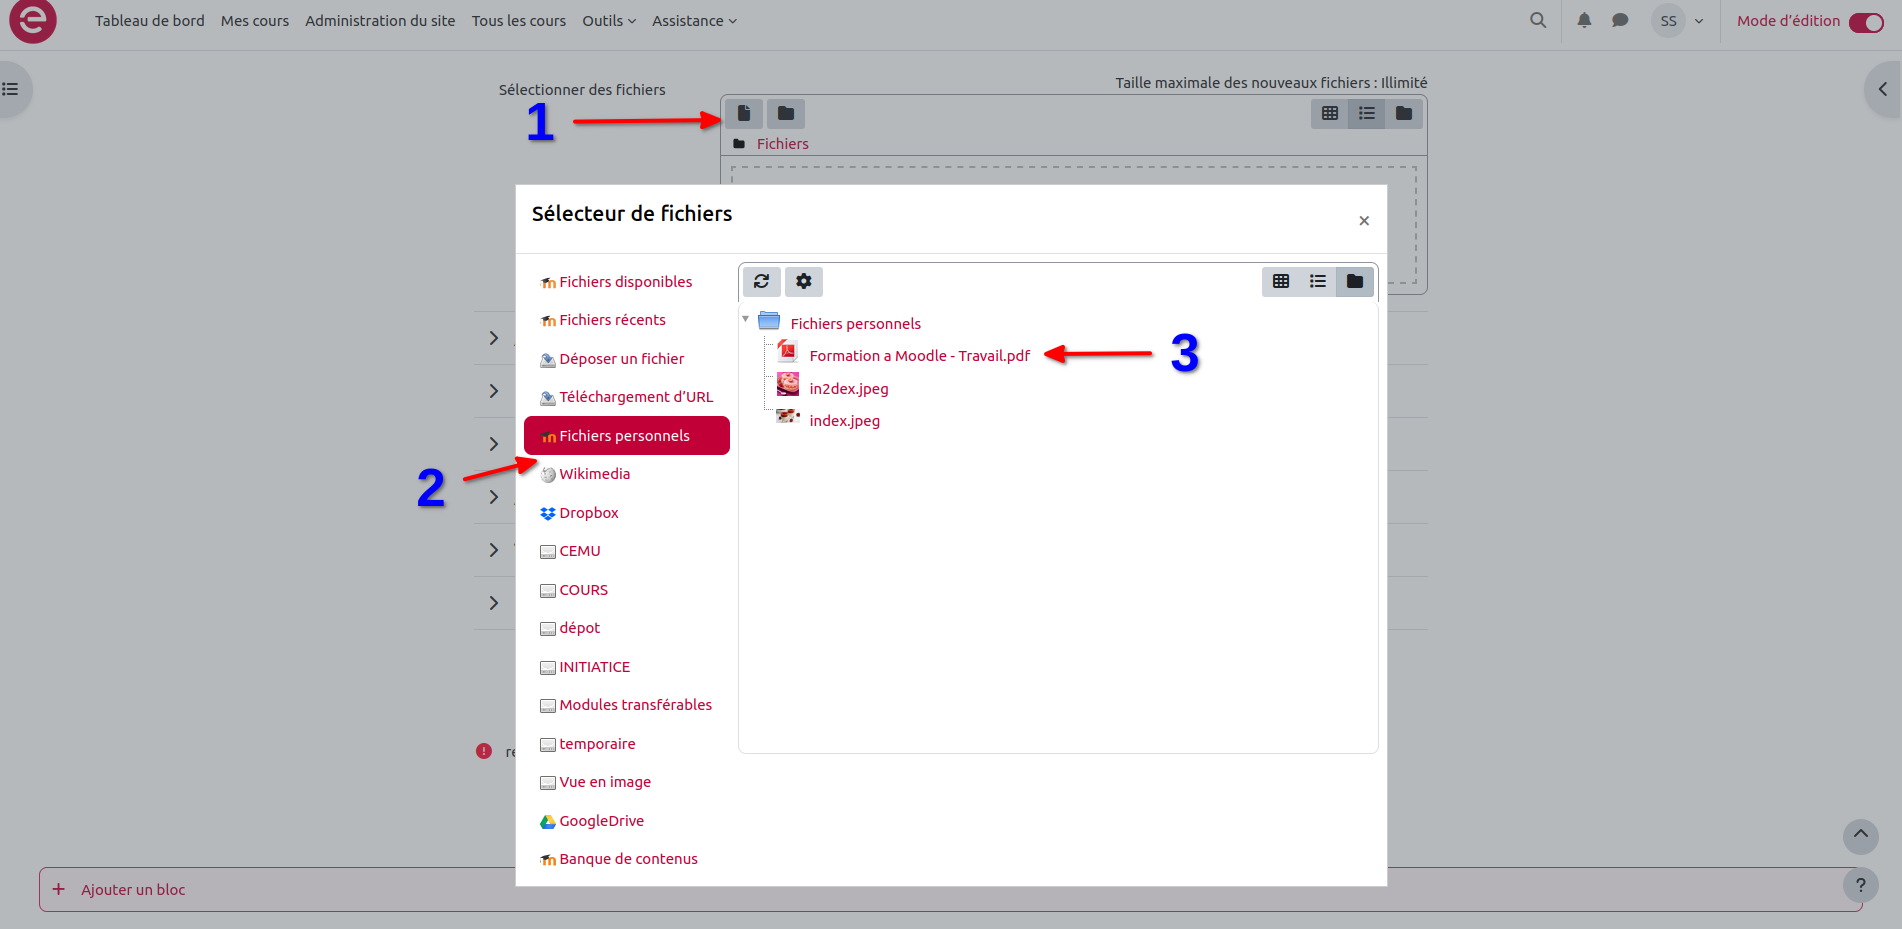Switch file picker to tree folder view
Viewport: 1902px width, 929px height.
[1354, 282]
